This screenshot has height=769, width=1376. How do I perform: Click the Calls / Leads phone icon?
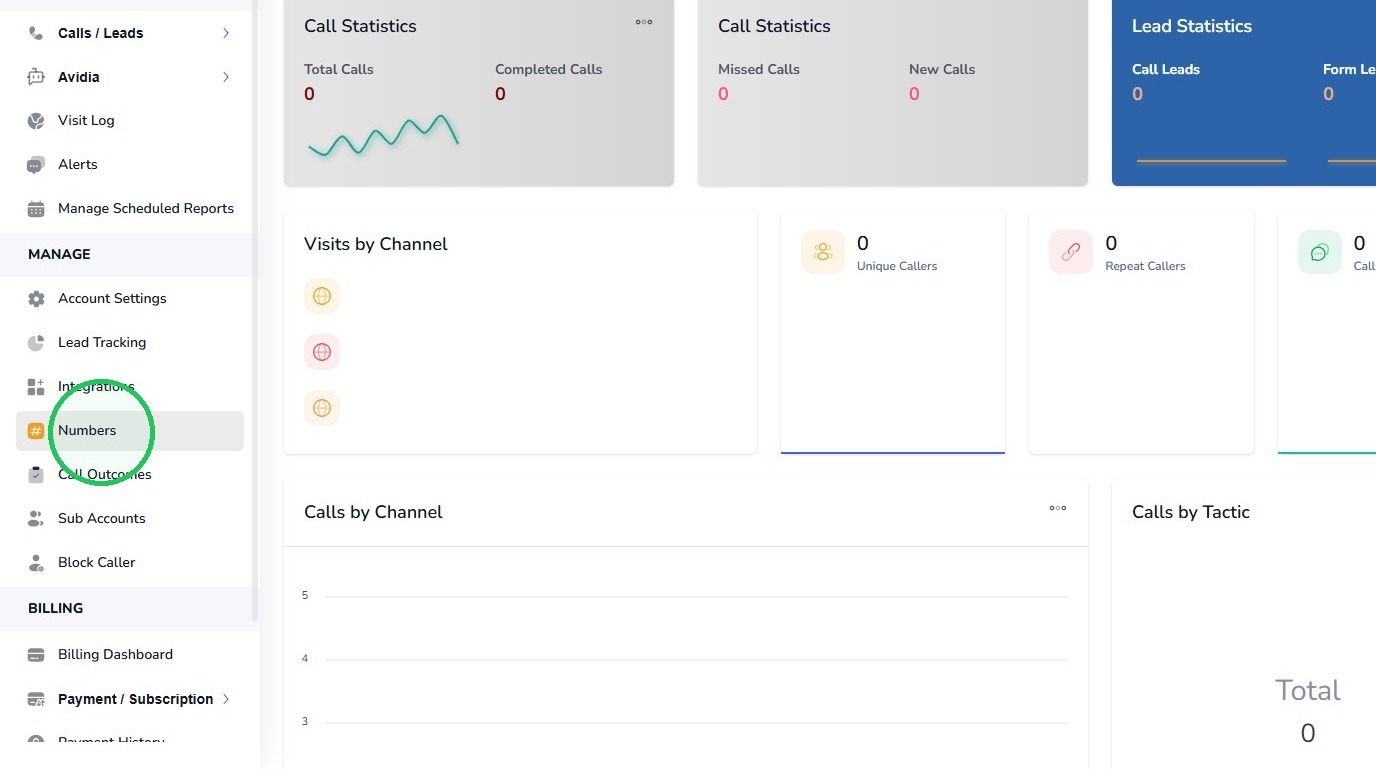coord(36,33)
